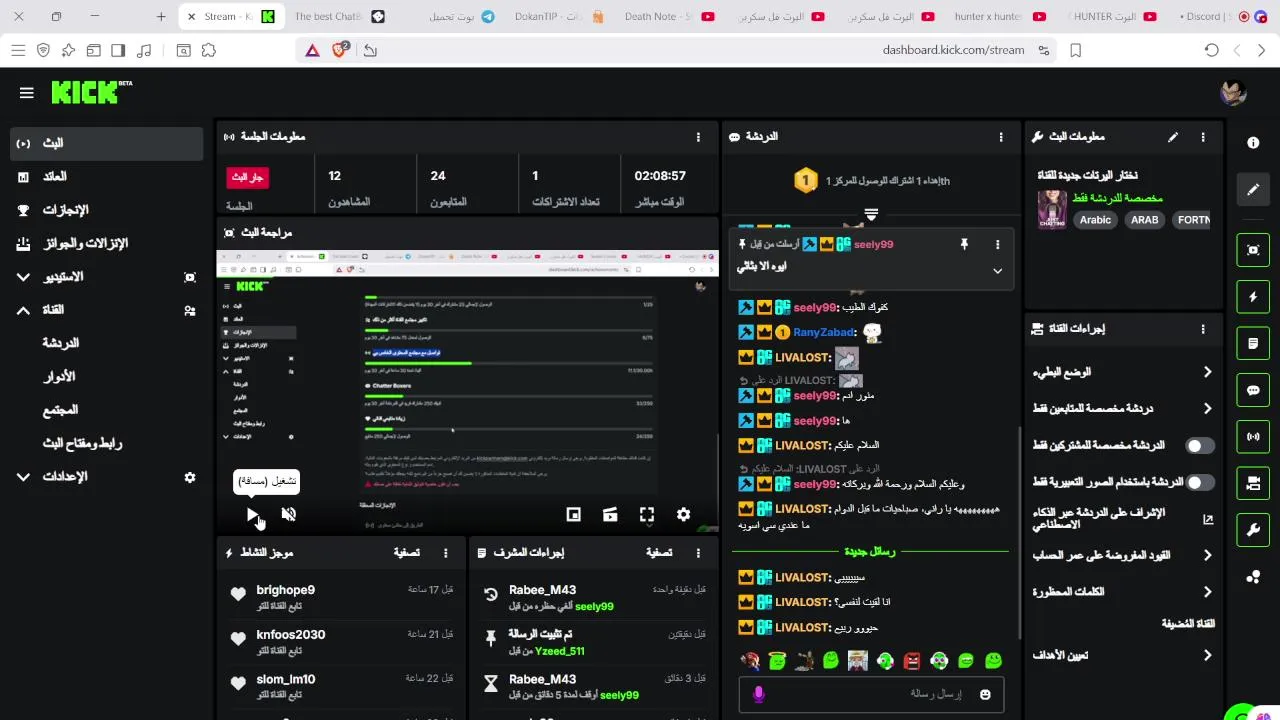Expand the Studio section in sidebar
The image size is (1280, 720).
(x=23, y=277)
